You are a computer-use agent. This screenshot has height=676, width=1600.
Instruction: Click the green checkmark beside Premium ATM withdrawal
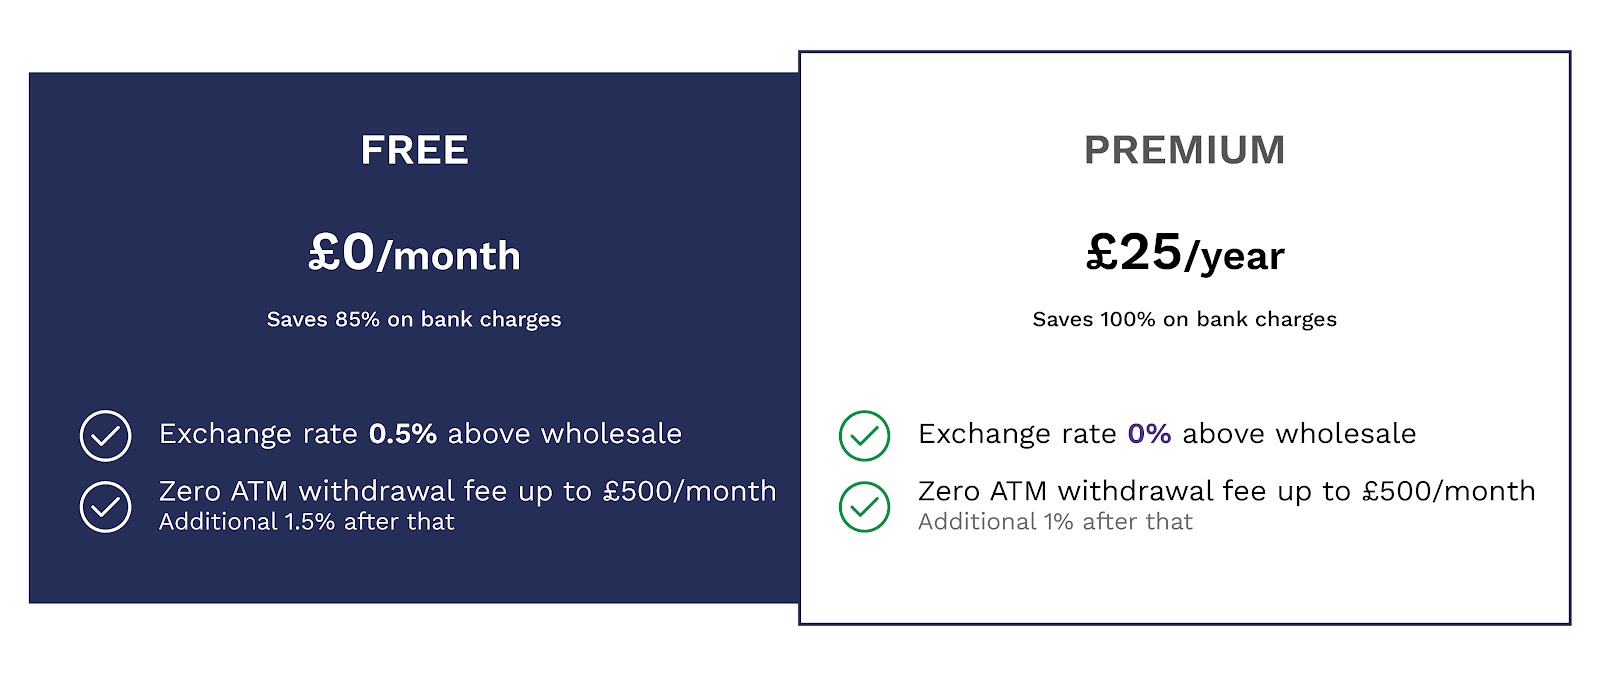[x=864, y=507]
